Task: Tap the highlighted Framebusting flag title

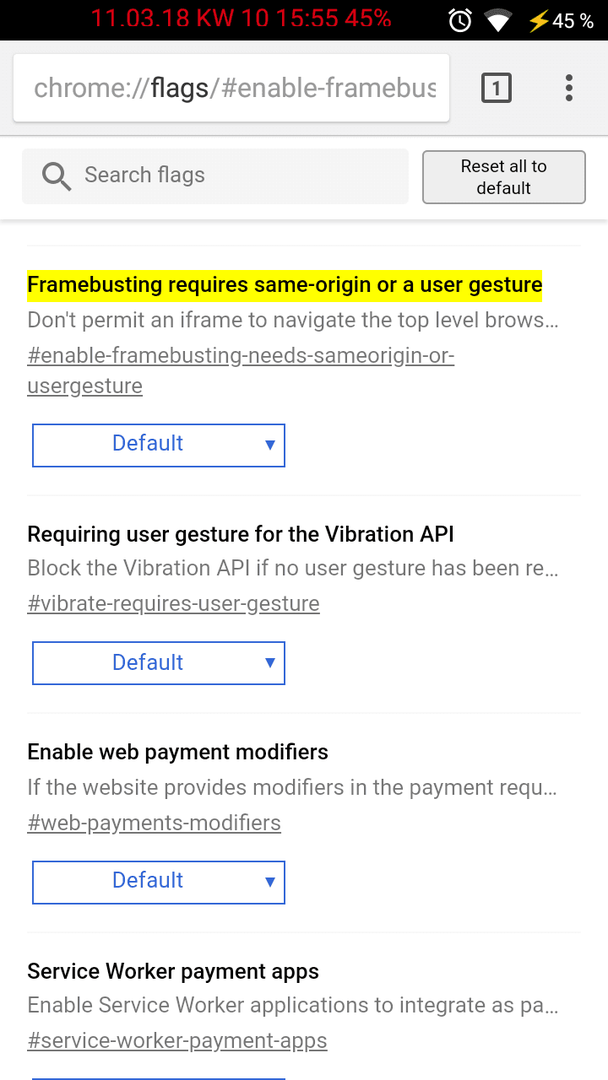Action: pyautogui.click(x=284, y=284)
